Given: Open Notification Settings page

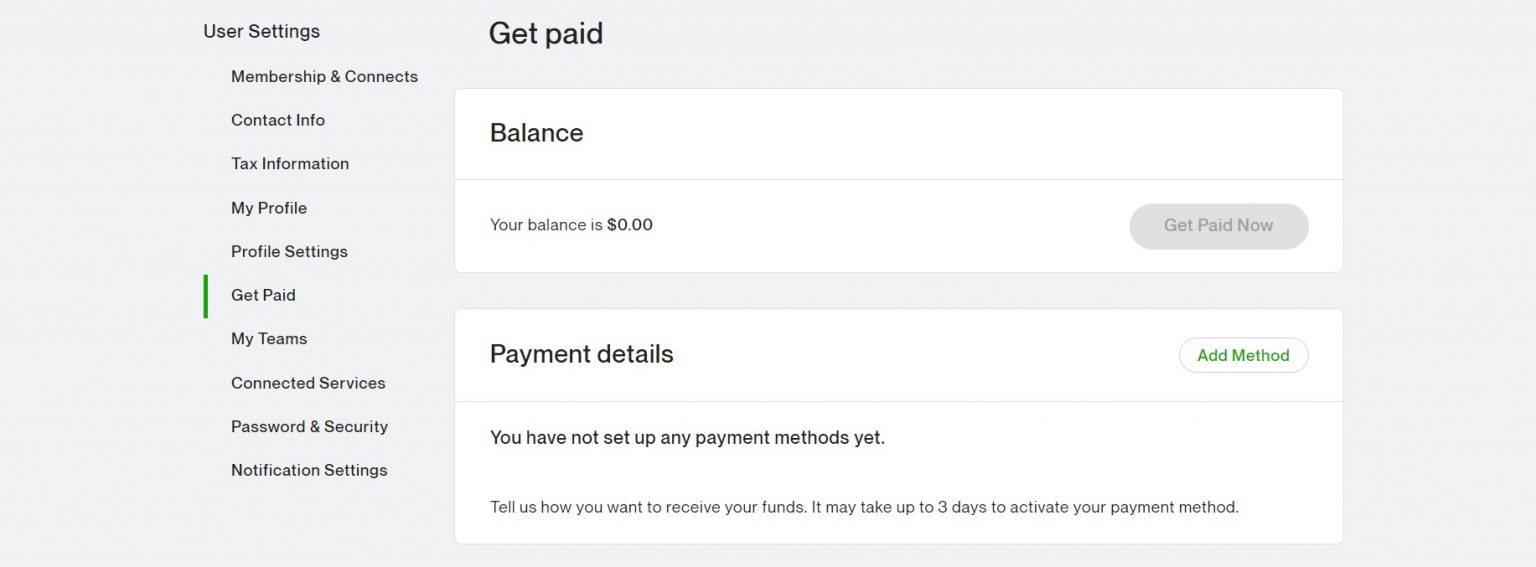Looking at the screenshot, I should [308, 470].
